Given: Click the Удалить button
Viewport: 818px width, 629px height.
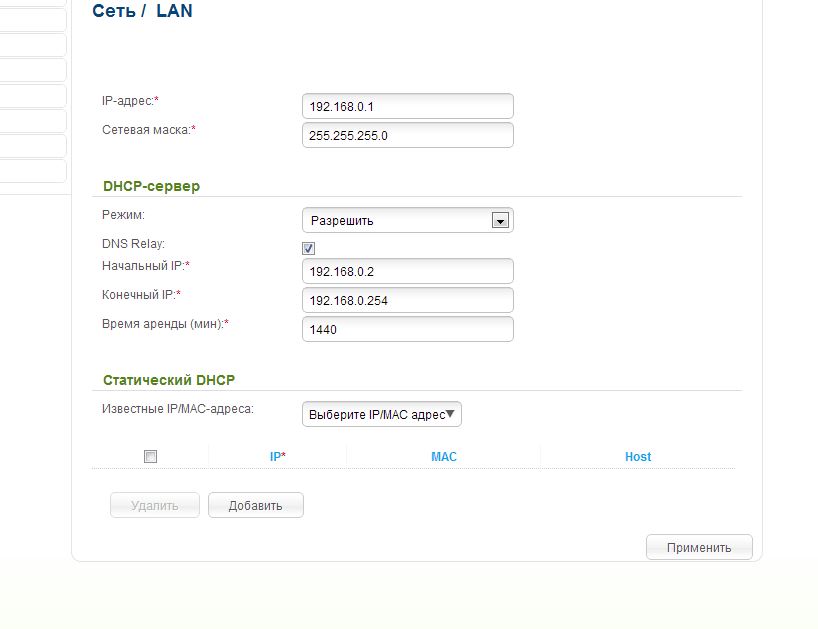Looking at the screenshot, I should point(154,505).
